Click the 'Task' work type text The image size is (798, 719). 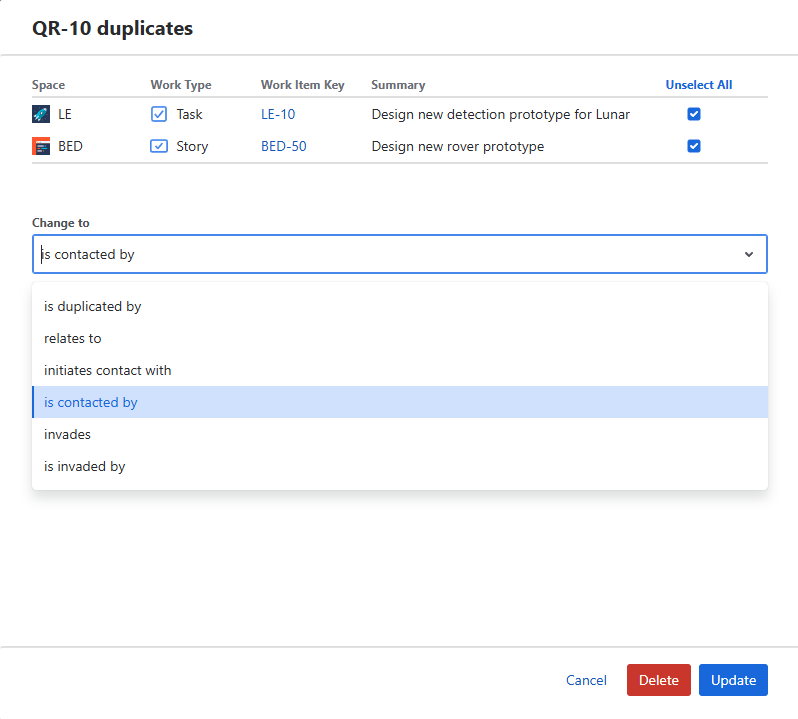[189, 114]
